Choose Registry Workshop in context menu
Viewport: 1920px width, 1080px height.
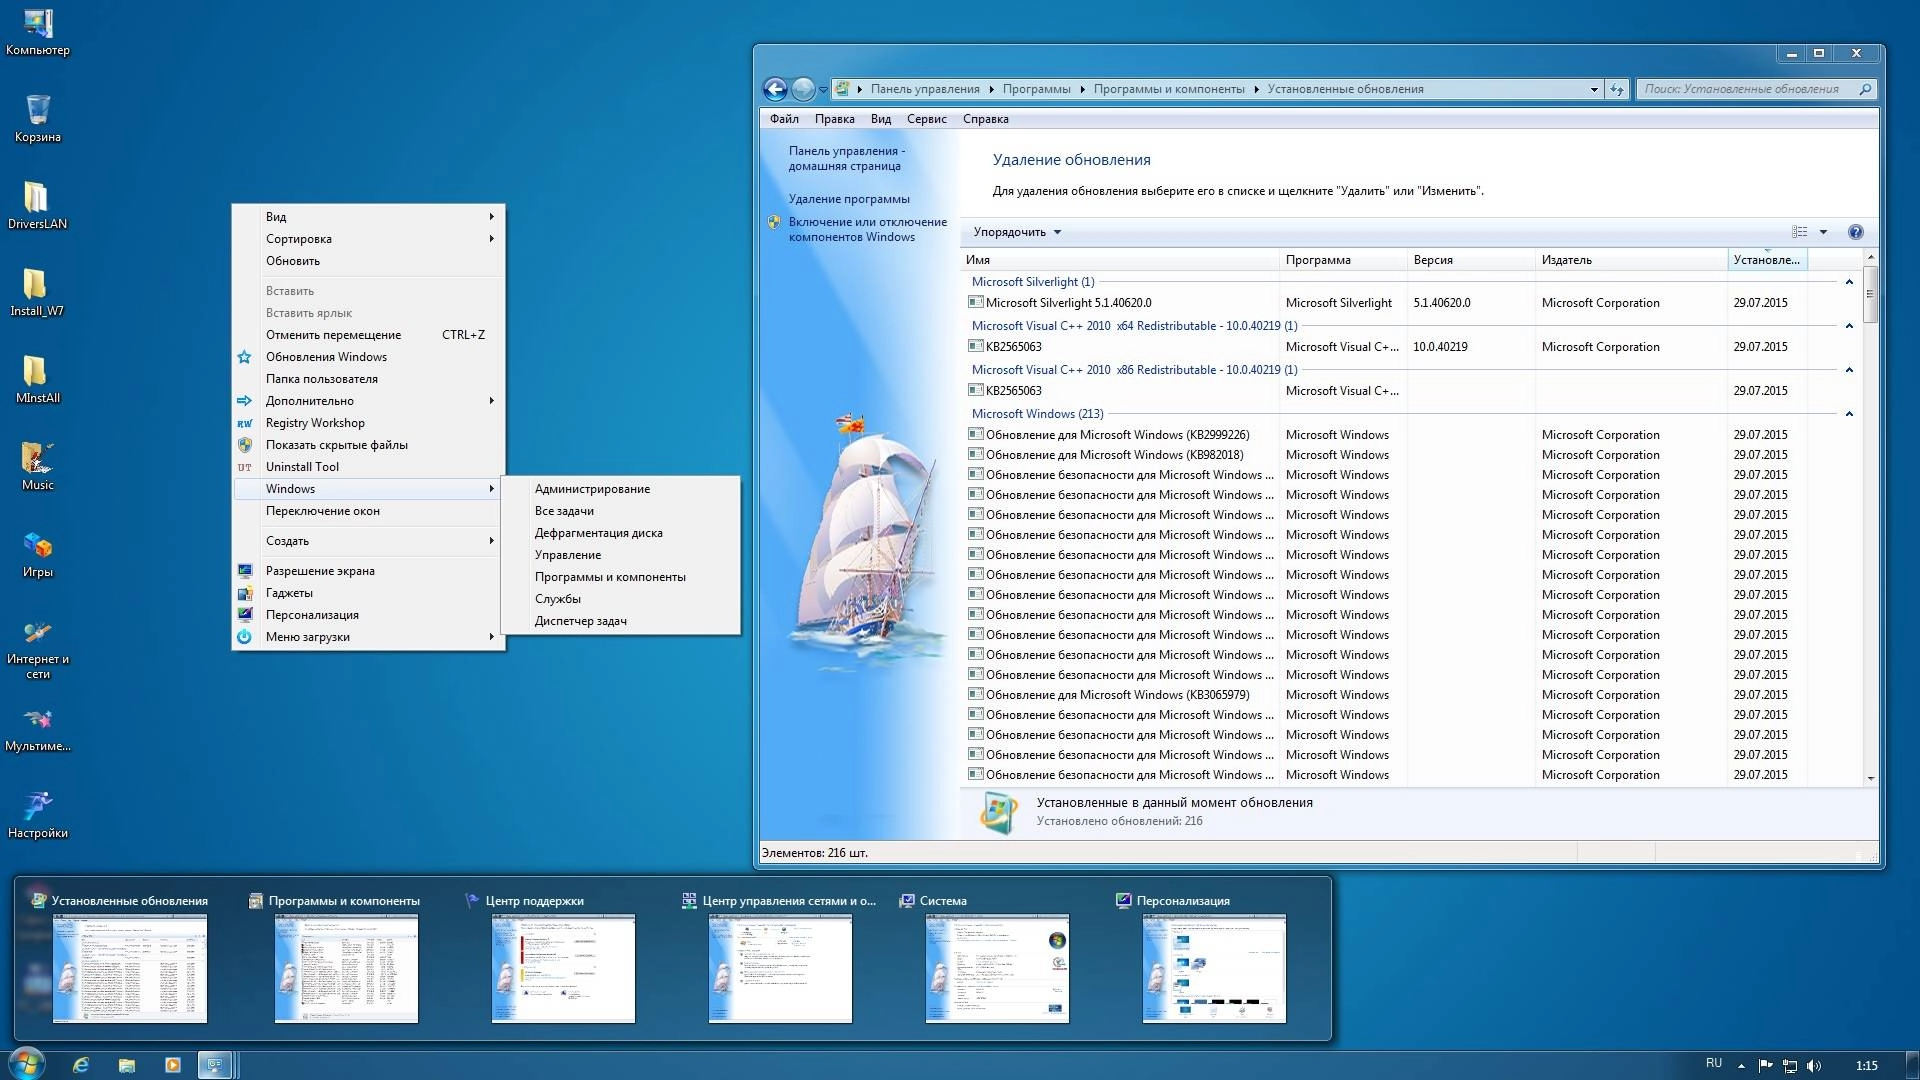click(368, 423)
